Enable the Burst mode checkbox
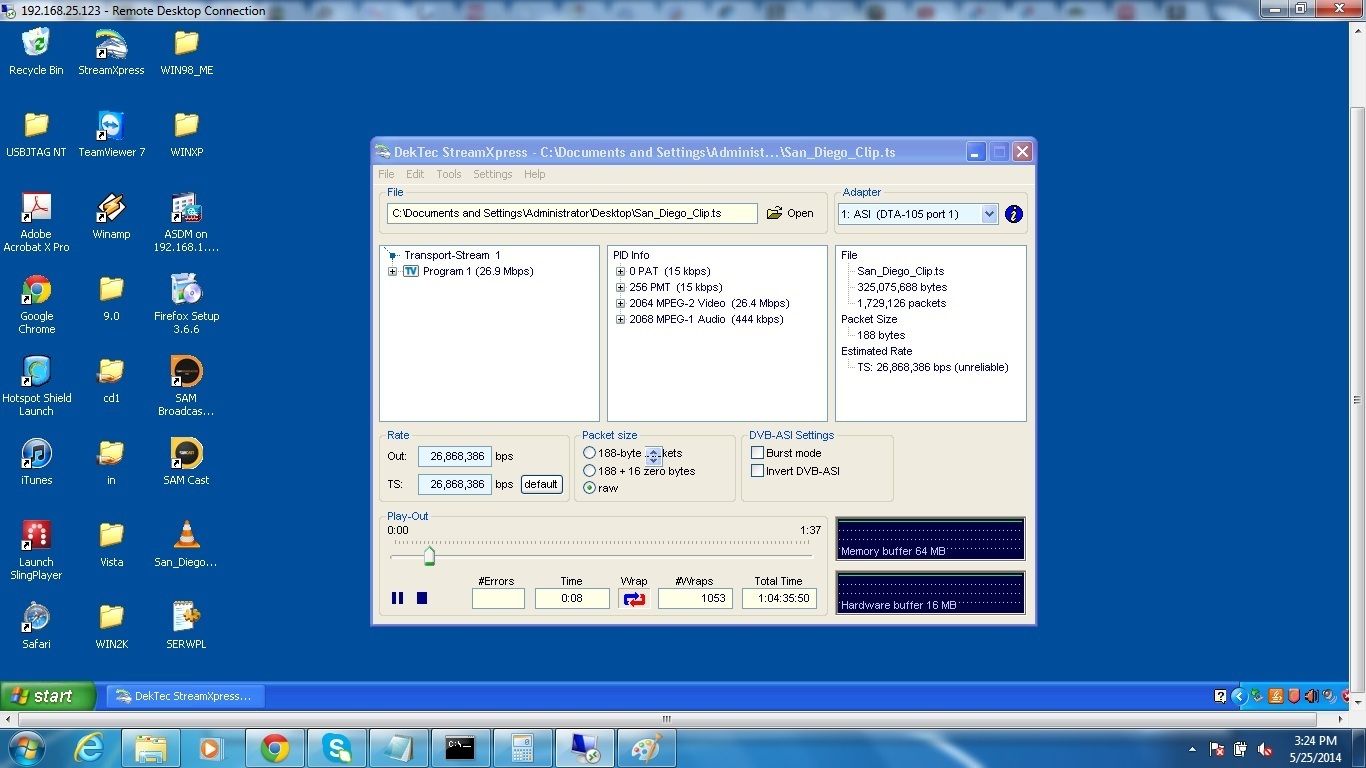Screen dimensions: 1366x768 [757, 453]
